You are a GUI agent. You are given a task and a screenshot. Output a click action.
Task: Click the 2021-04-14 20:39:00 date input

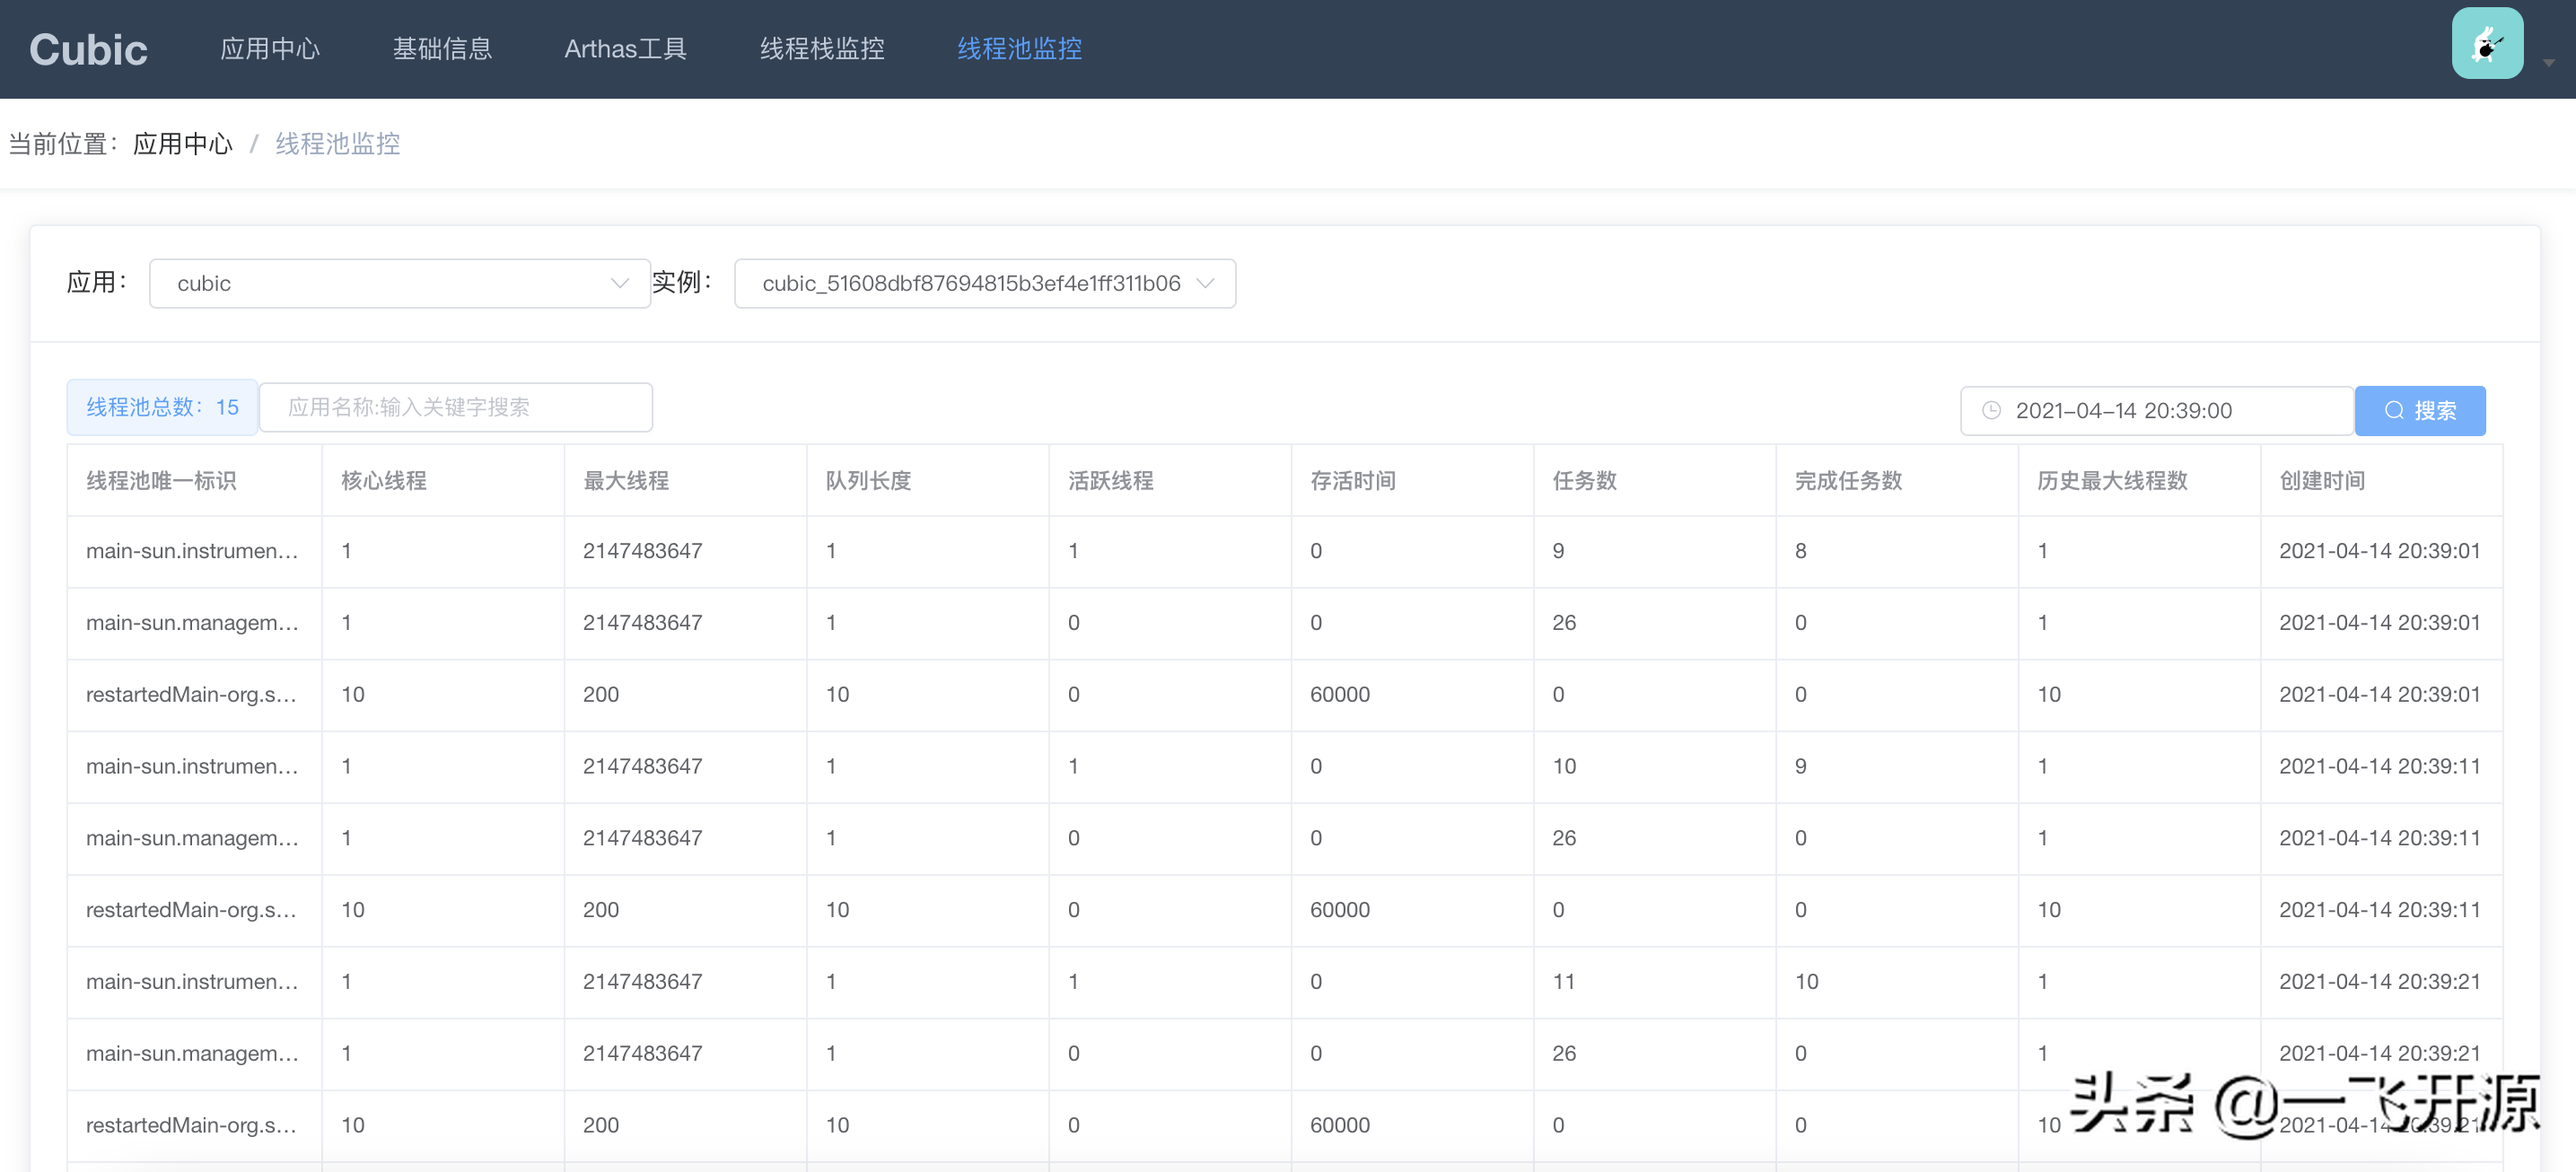2157,410
